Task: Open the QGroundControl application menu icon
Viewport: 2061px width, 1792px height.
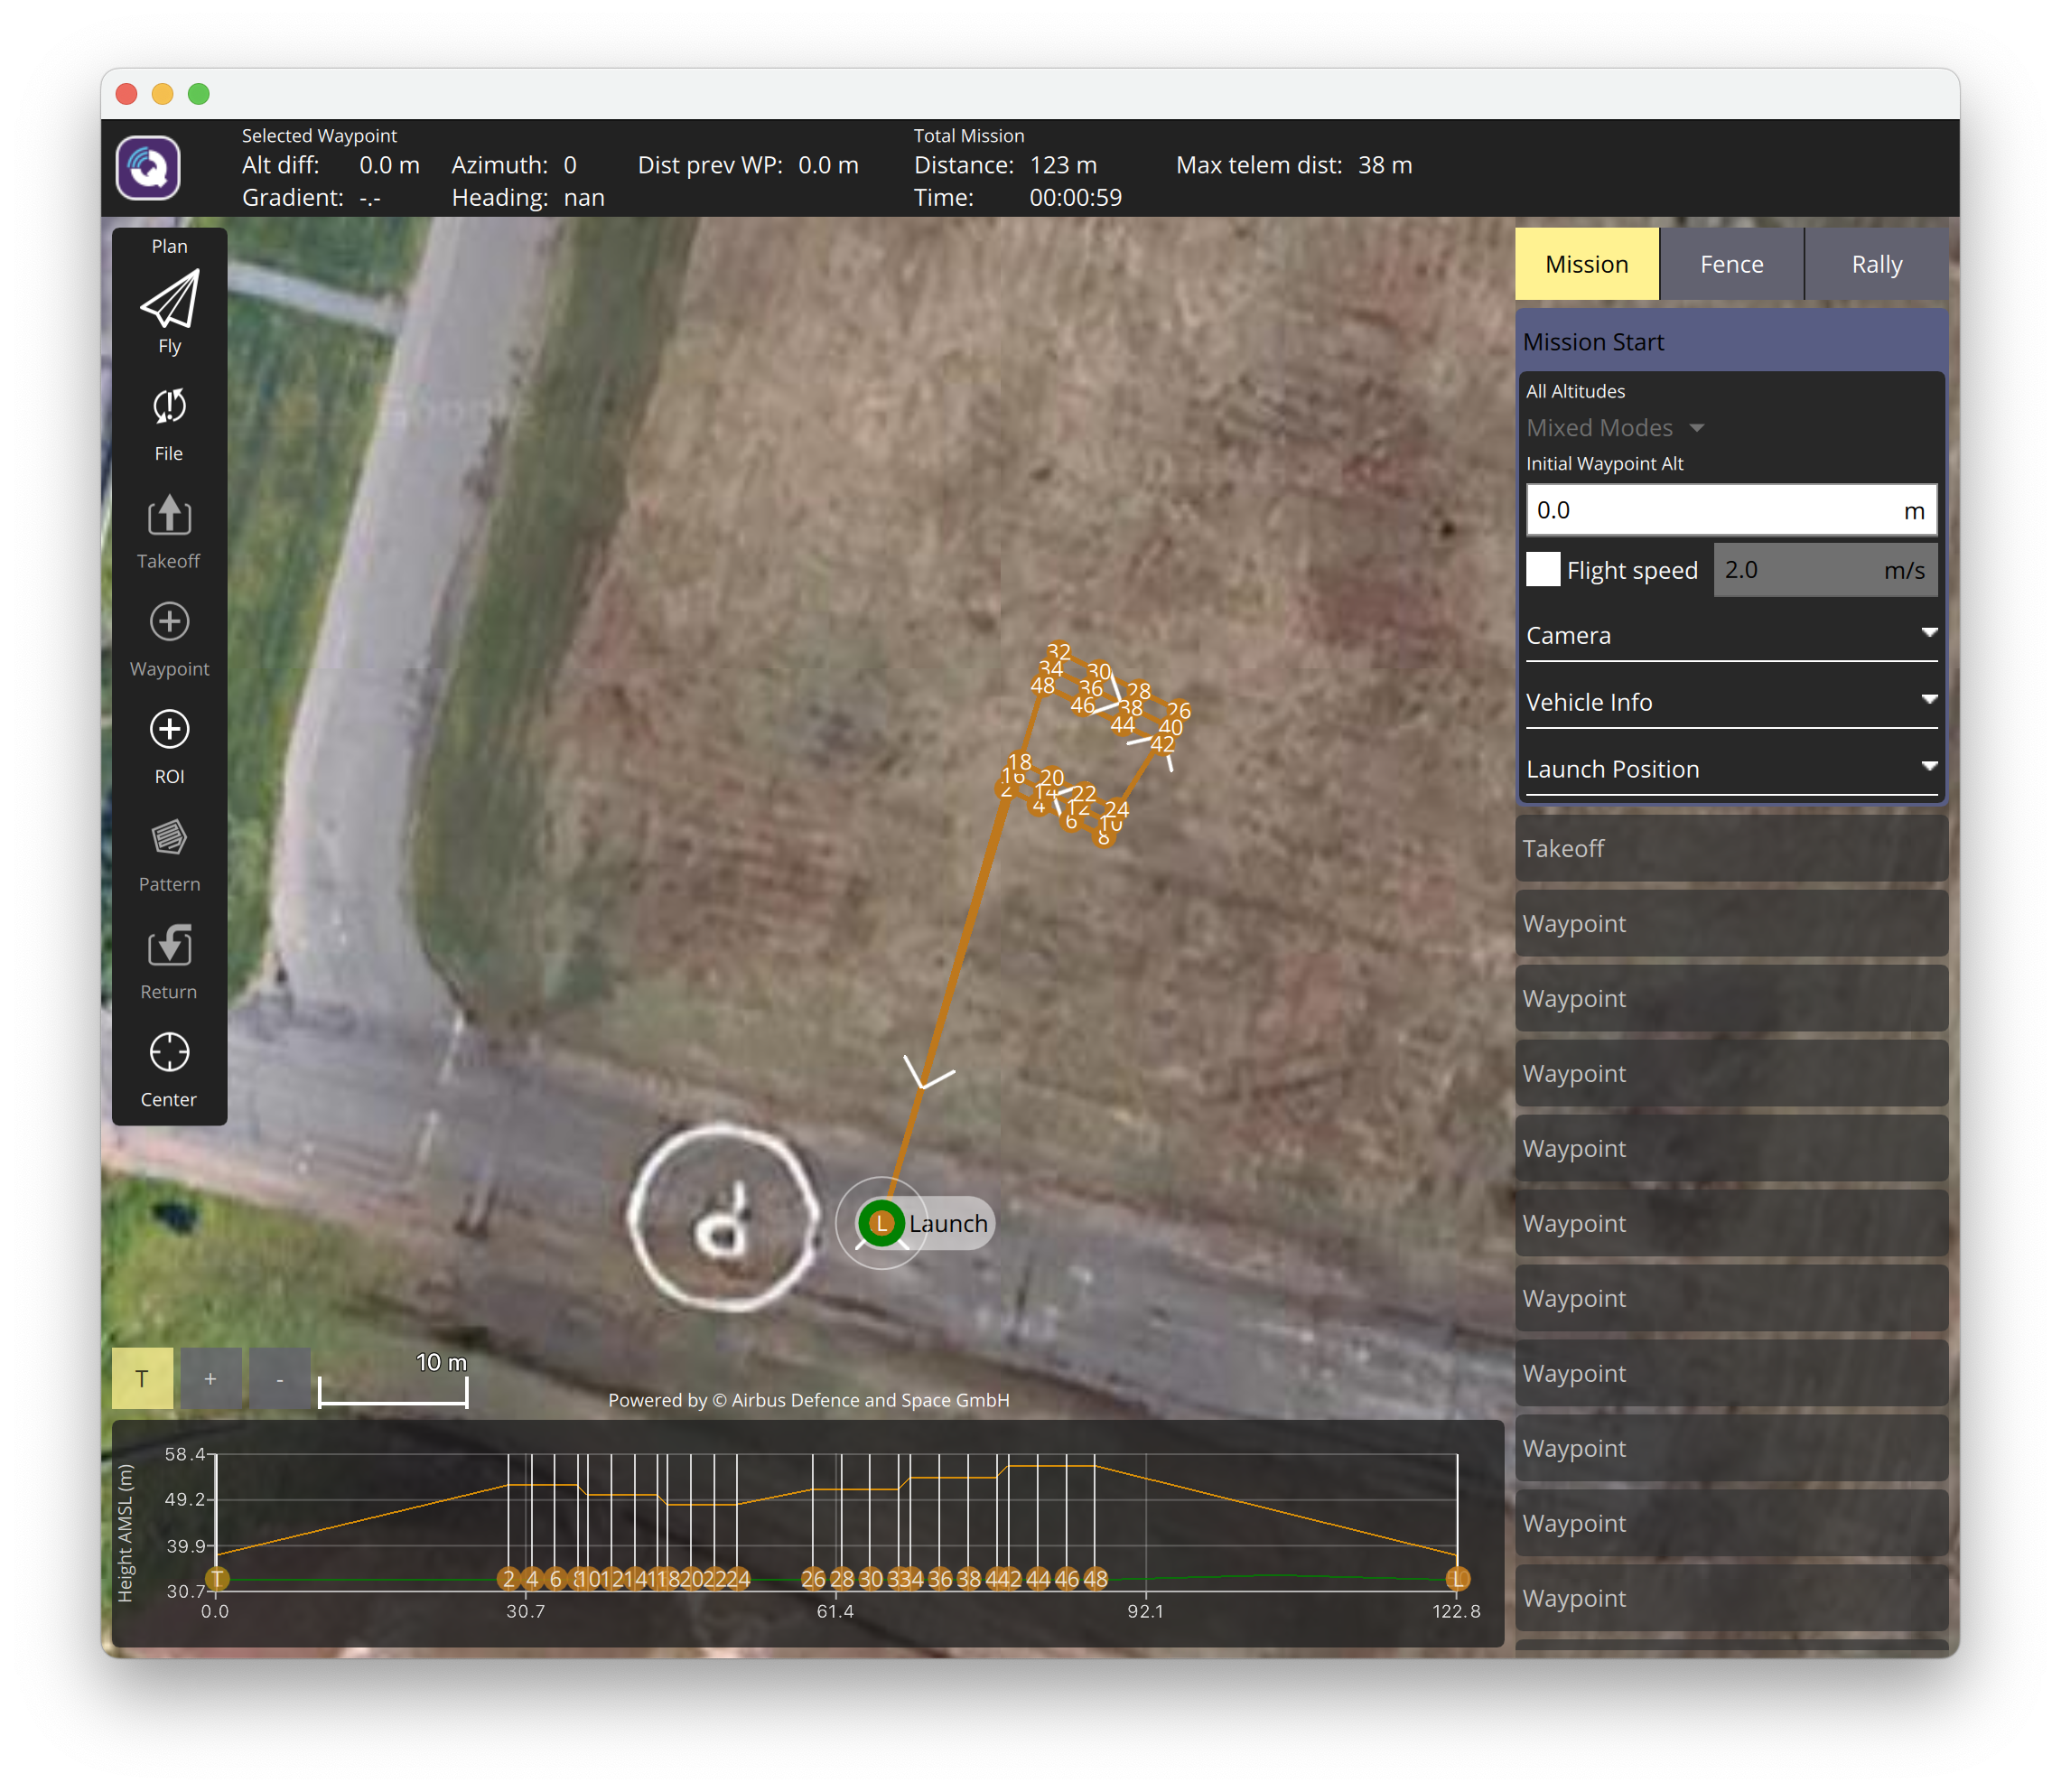Action: tap(148, 167)
